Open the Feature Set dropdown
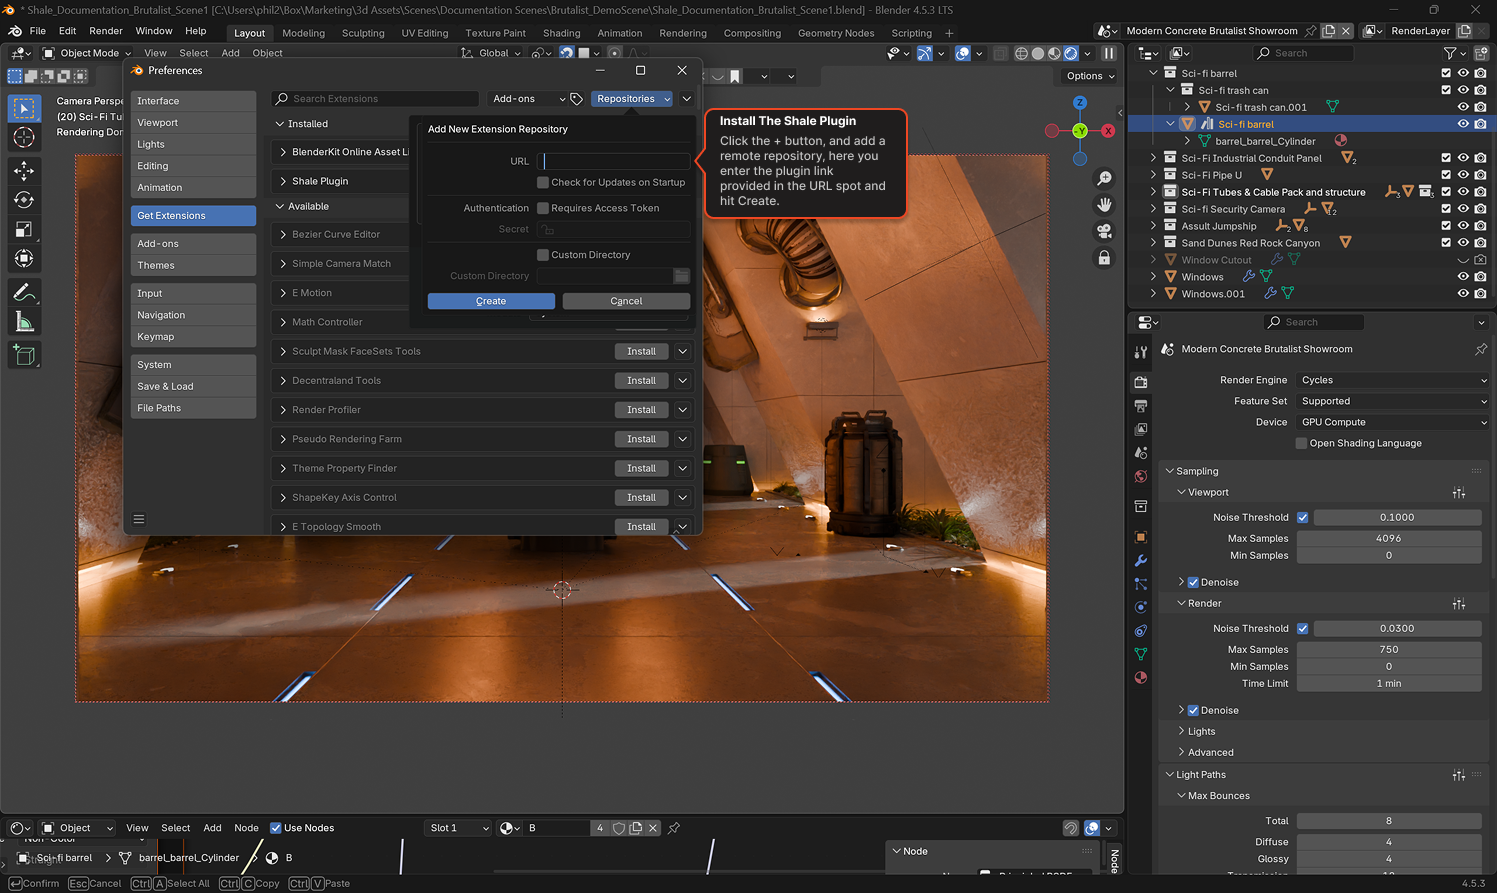The image size is (1497, 893). tap(1393, 401)
